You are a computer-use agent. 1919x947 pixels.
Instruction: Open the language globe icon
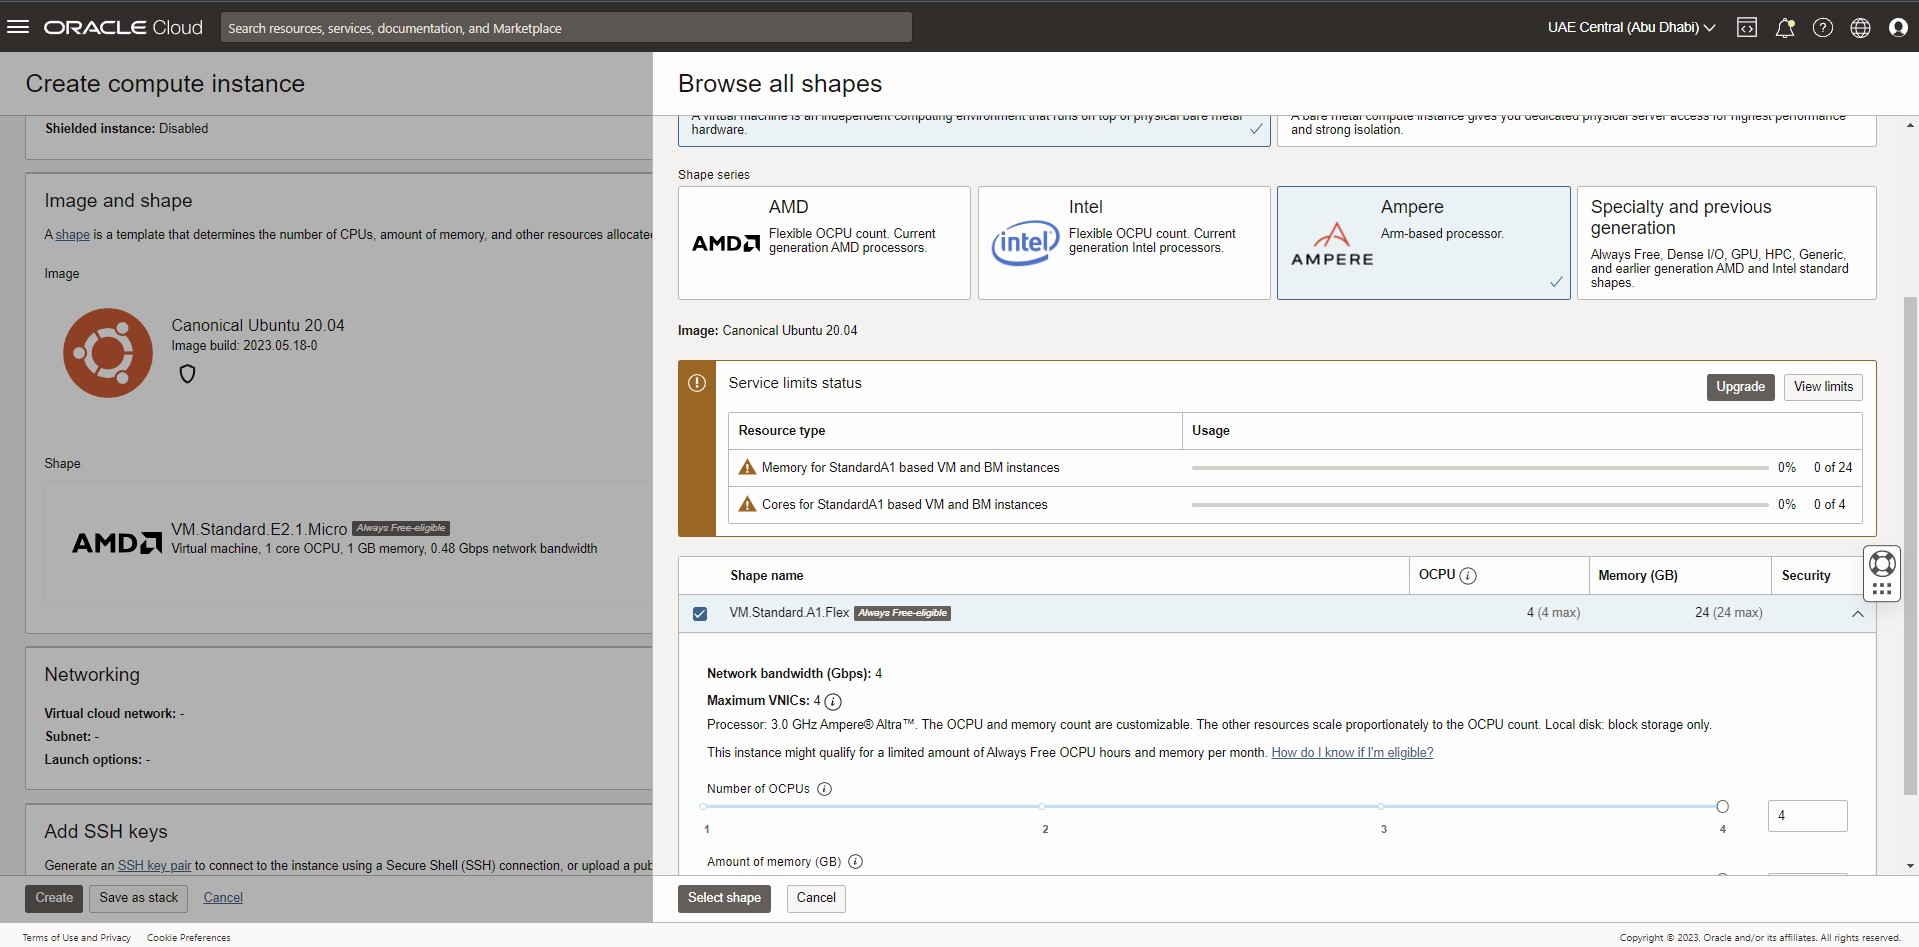(1861, 27)
